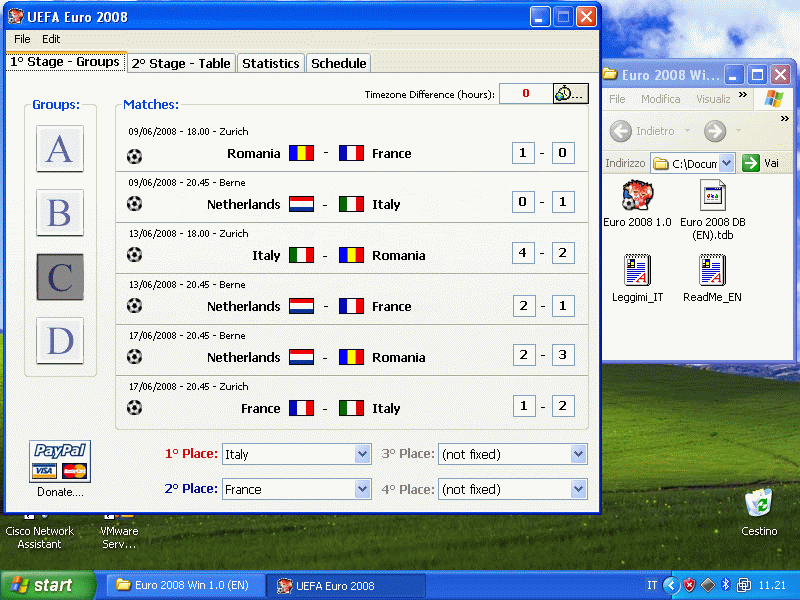
Task: Select 1° Stage - Groups tab
Action: pos(66,62)
